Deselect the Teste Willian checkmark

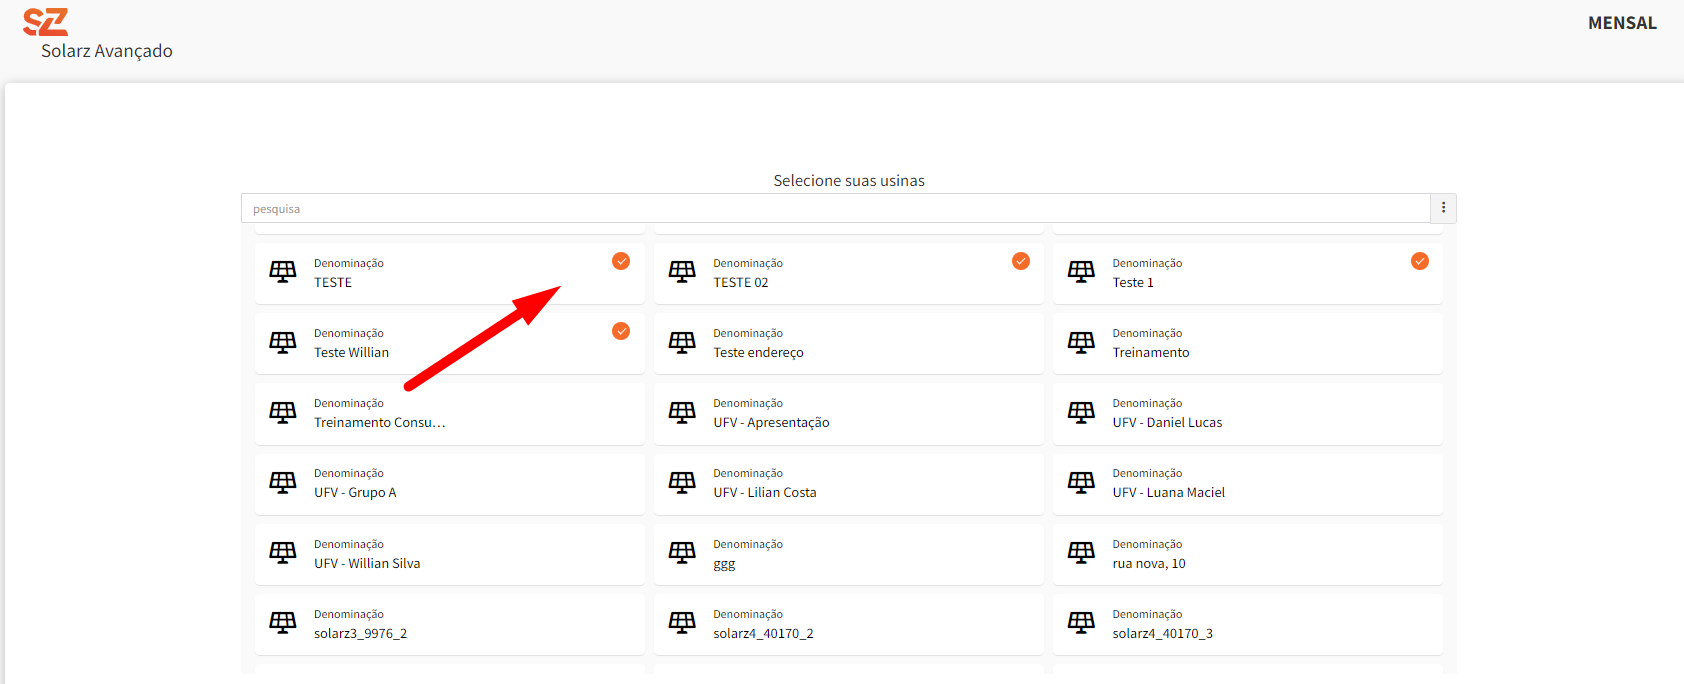621,331
